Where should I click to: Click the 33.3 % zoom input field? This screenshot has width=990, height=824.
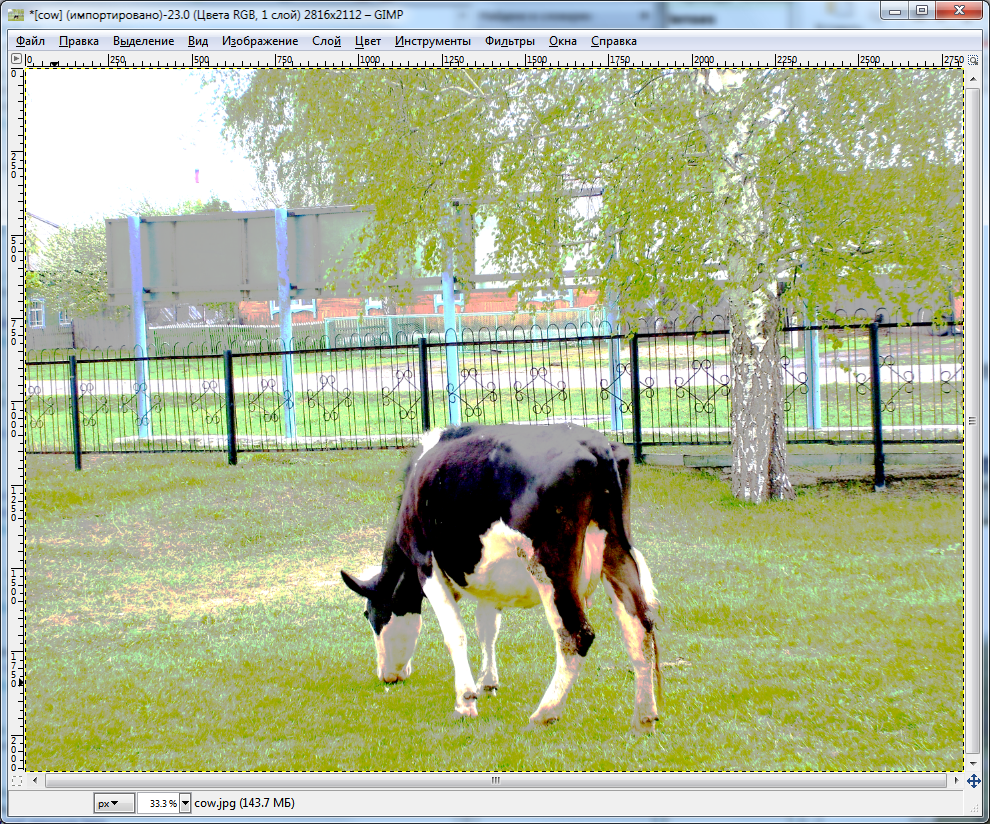click(159, 803)
